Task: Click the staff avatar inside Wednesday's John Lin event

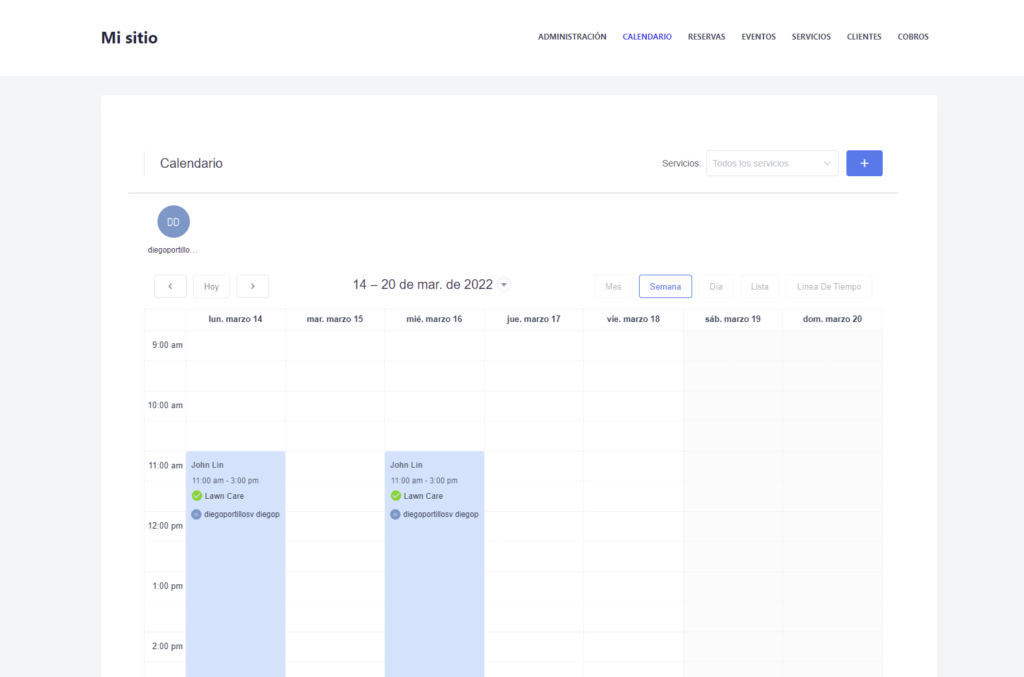Action: [x=394, y=513]
